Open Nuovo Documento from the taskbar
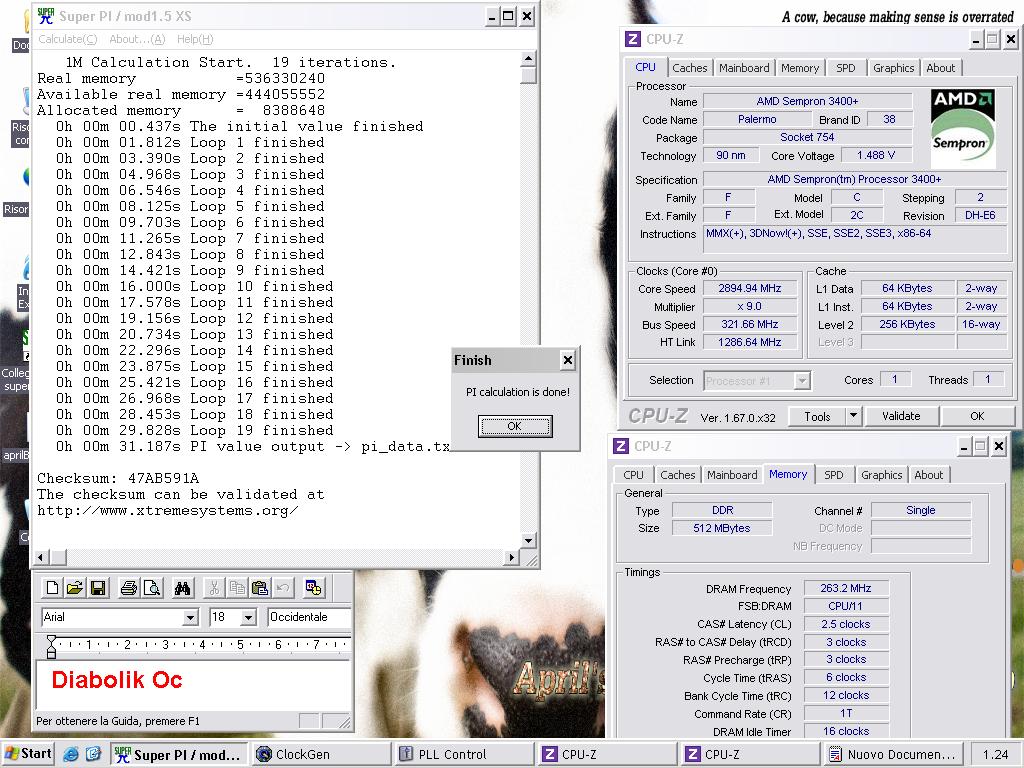Viewport: 1024px width, 768px height. coord(892,754)
